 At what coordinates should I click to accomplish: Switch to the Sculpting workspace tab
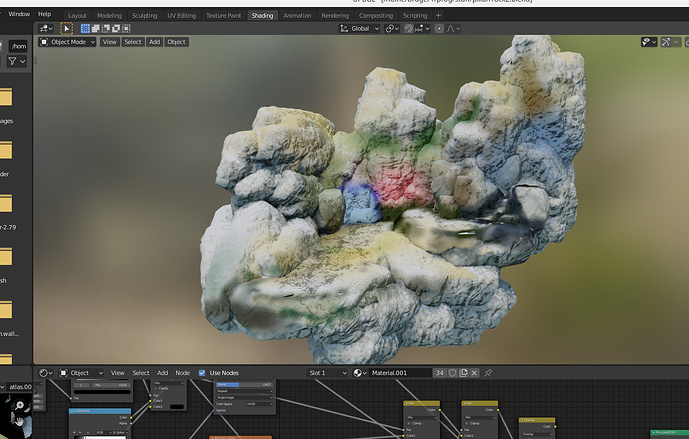[145, 15]
